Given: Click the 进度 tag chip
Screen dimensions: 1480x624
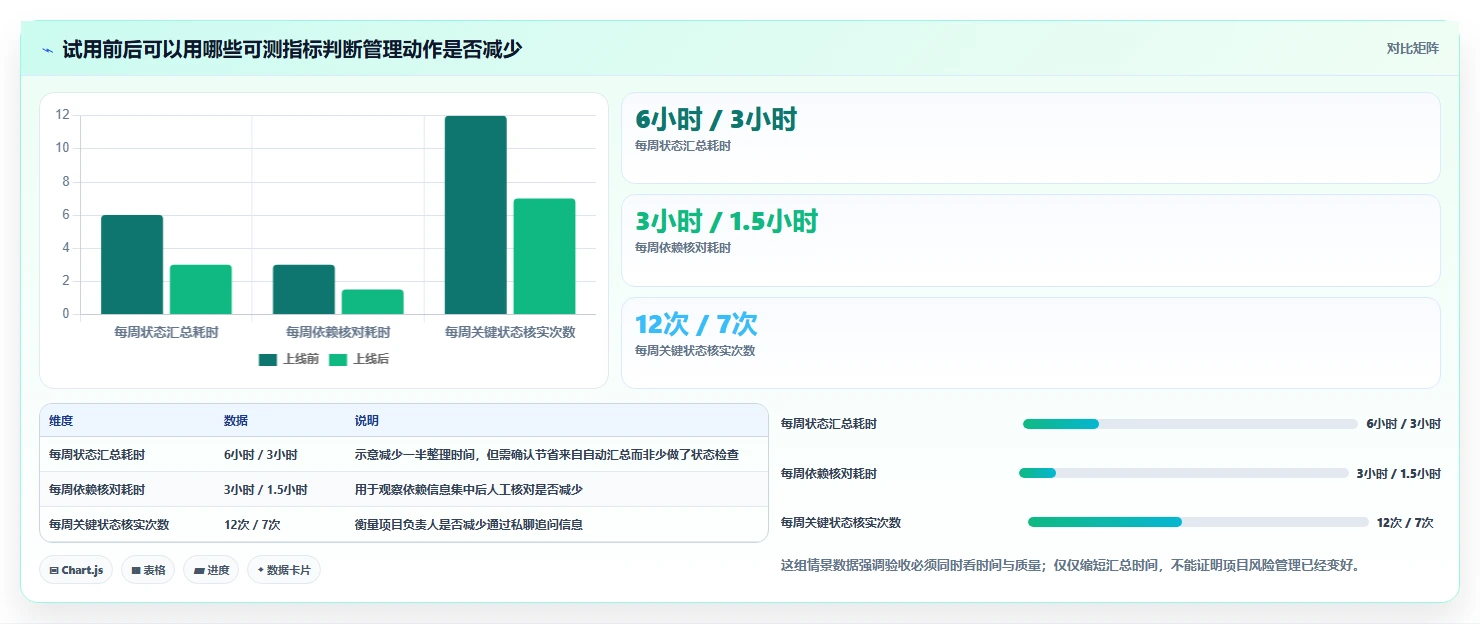Looking at the screenshot, I should click(211, 570).
